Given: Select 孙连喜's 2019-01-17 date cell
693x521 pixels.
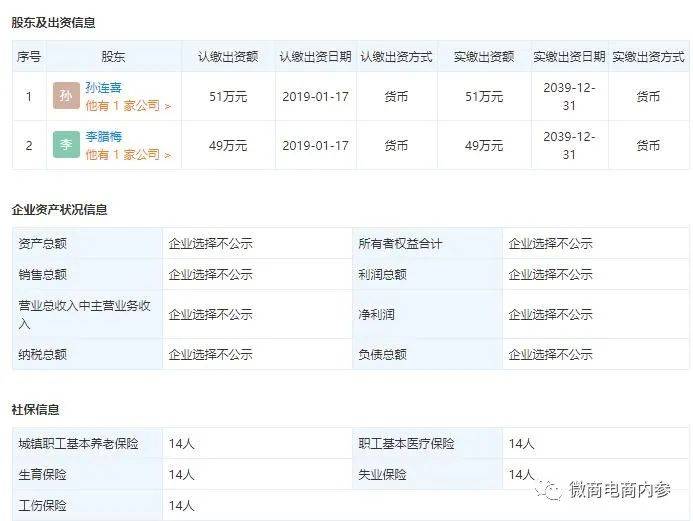Looking at the screenshot, I should pos(316,96).
